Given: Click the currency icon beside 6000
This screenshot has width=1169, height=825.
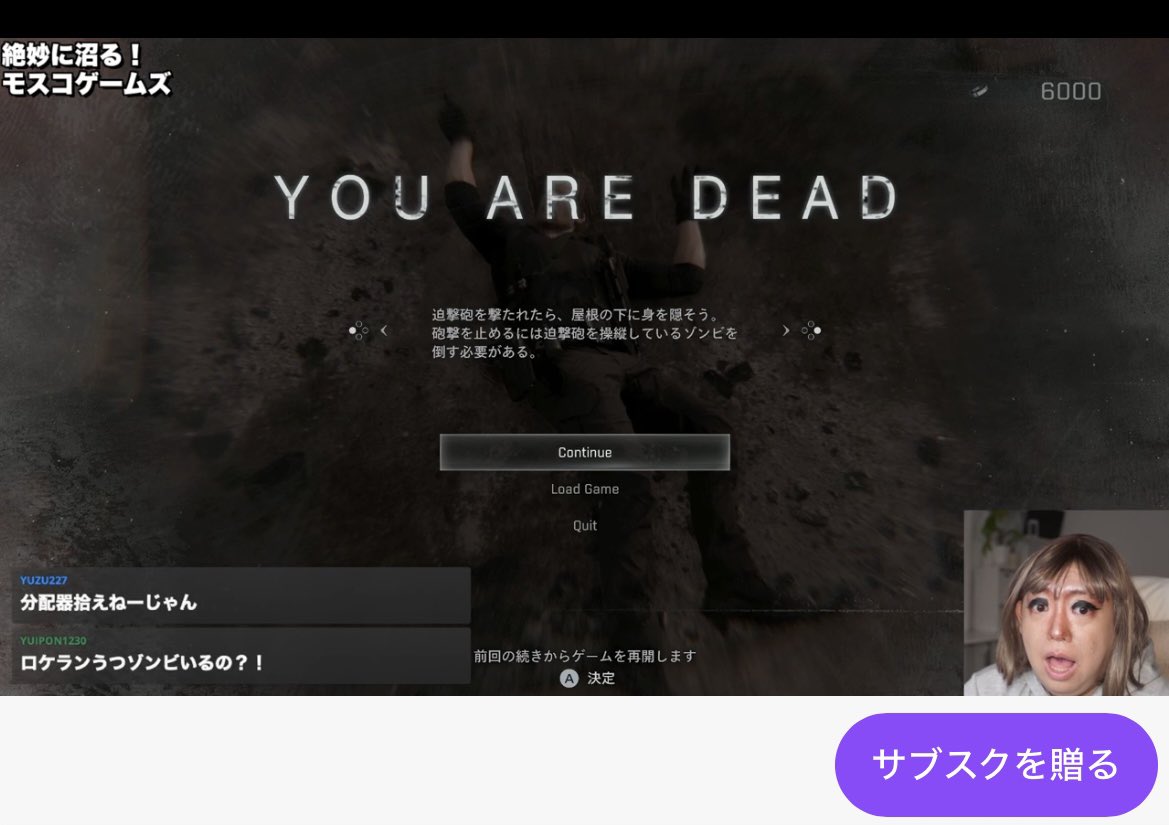Looking at the screenshot, I should (x=979, y=91).
